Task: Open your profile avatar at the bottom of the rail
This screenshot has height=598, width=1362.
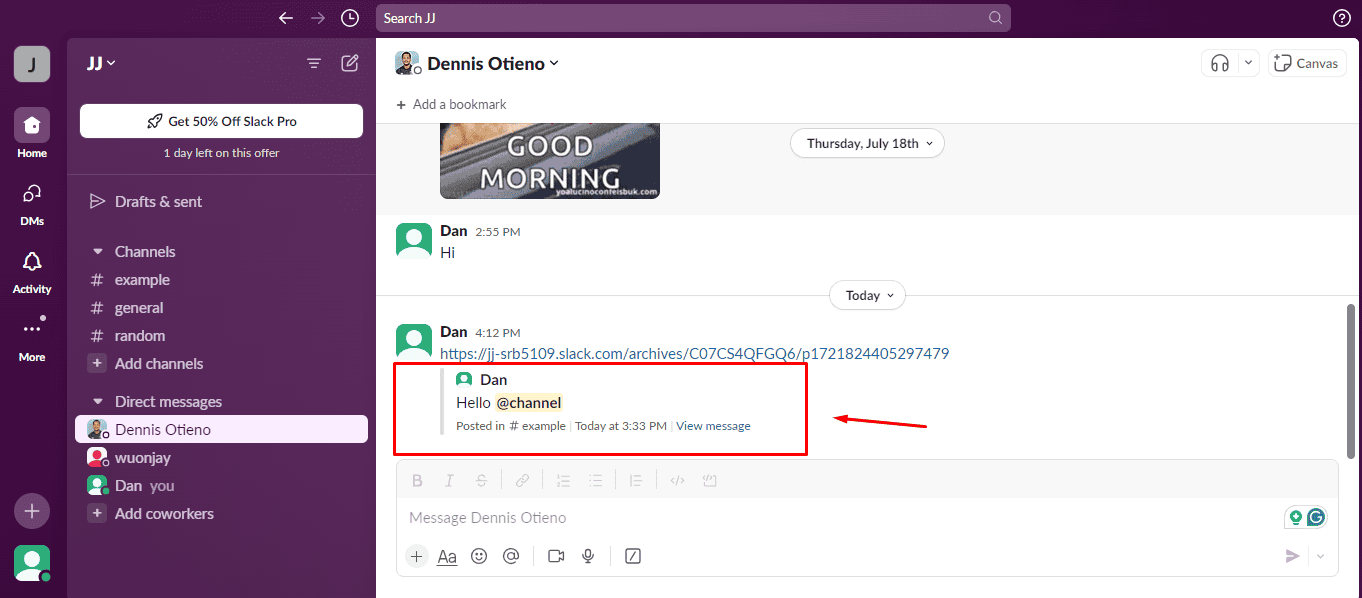Action: tap(32, 563)
